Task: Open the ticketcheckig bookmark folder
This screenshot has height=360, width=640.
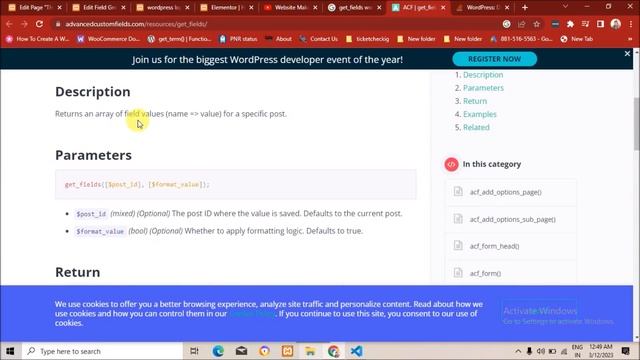Action: coord(367,39)
